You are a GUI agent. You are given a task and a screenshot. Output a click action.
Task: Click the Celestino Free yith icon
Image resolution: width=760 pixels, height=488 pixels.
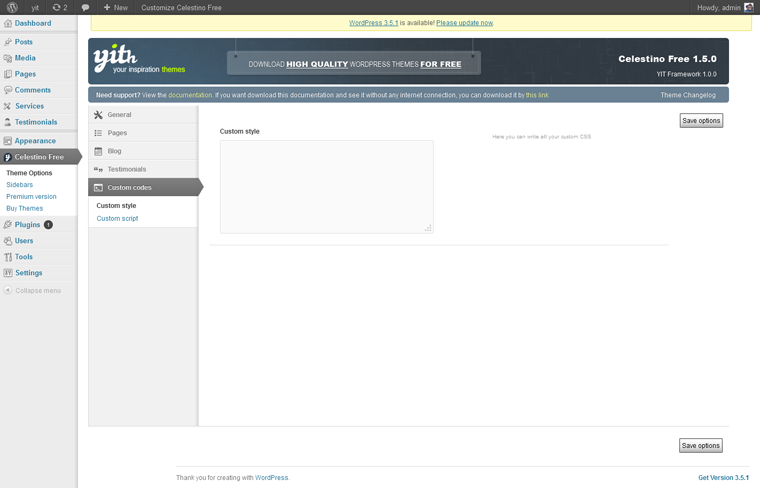(8, 157)
